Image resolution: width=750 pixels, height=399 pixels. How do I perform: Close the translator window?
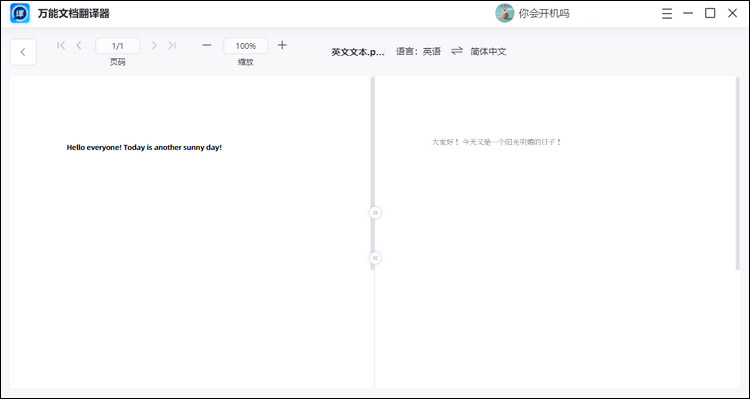click(x=732, y=13)
